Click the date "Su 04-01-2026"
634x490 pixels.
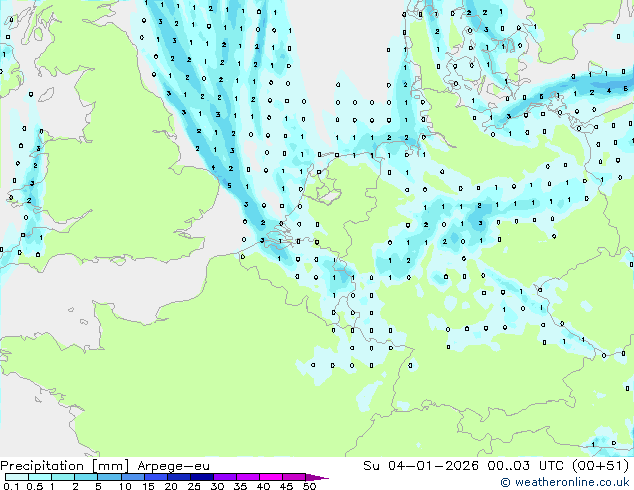tap(421, 466)
